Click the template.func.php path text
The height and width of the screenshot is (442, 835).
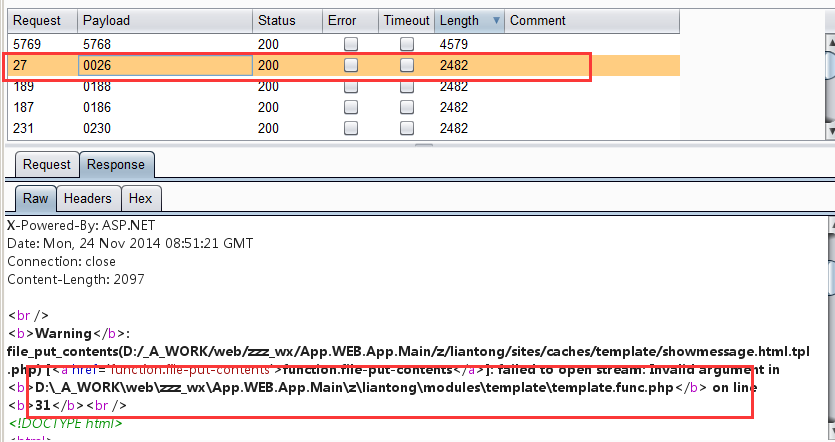pos(354,387)
